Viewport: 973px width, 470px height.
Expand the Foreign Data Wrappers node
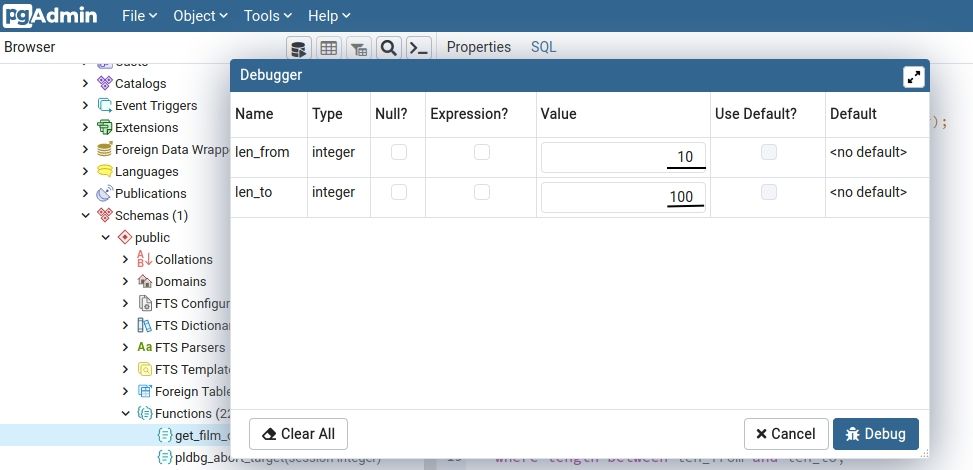[86, 150]
